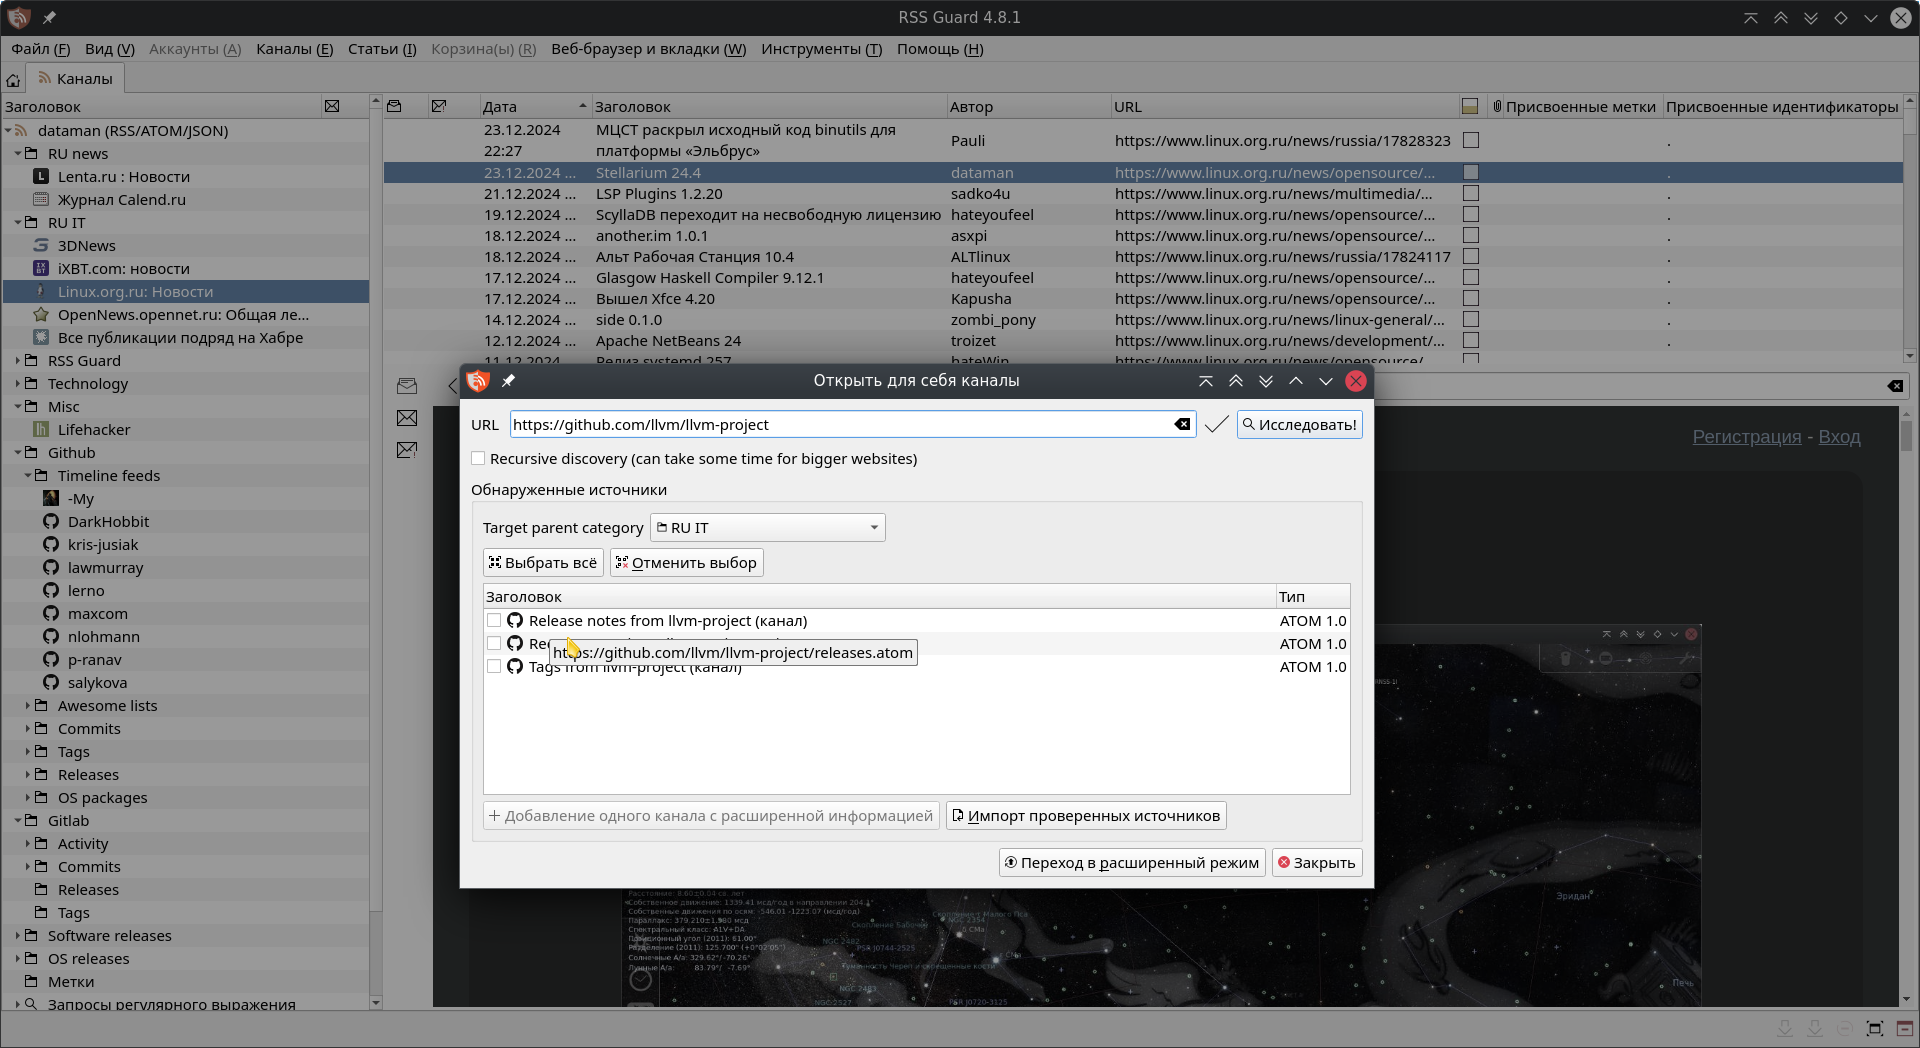Select 3DNews feed icon
This screenshot has width=1920, height=1048.
tap(41, 246)
